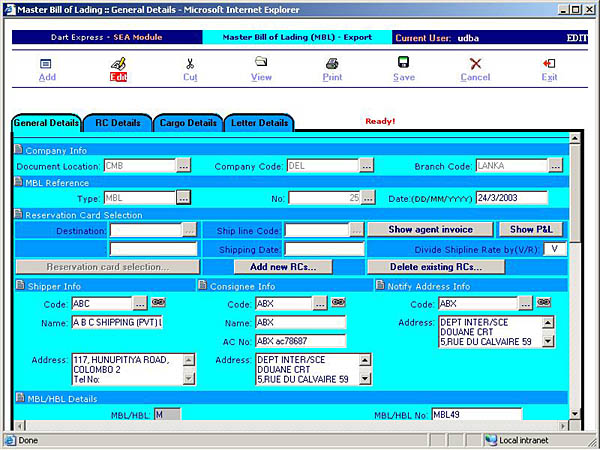Click the Save disk icon
600x450 pixels.
404,63
